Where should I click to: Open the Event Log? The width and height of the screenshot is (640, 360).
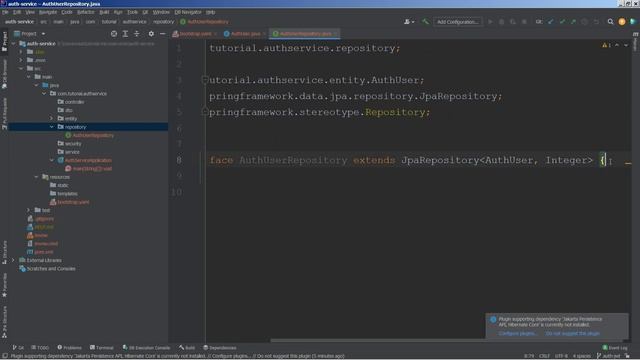pos(615,348)
